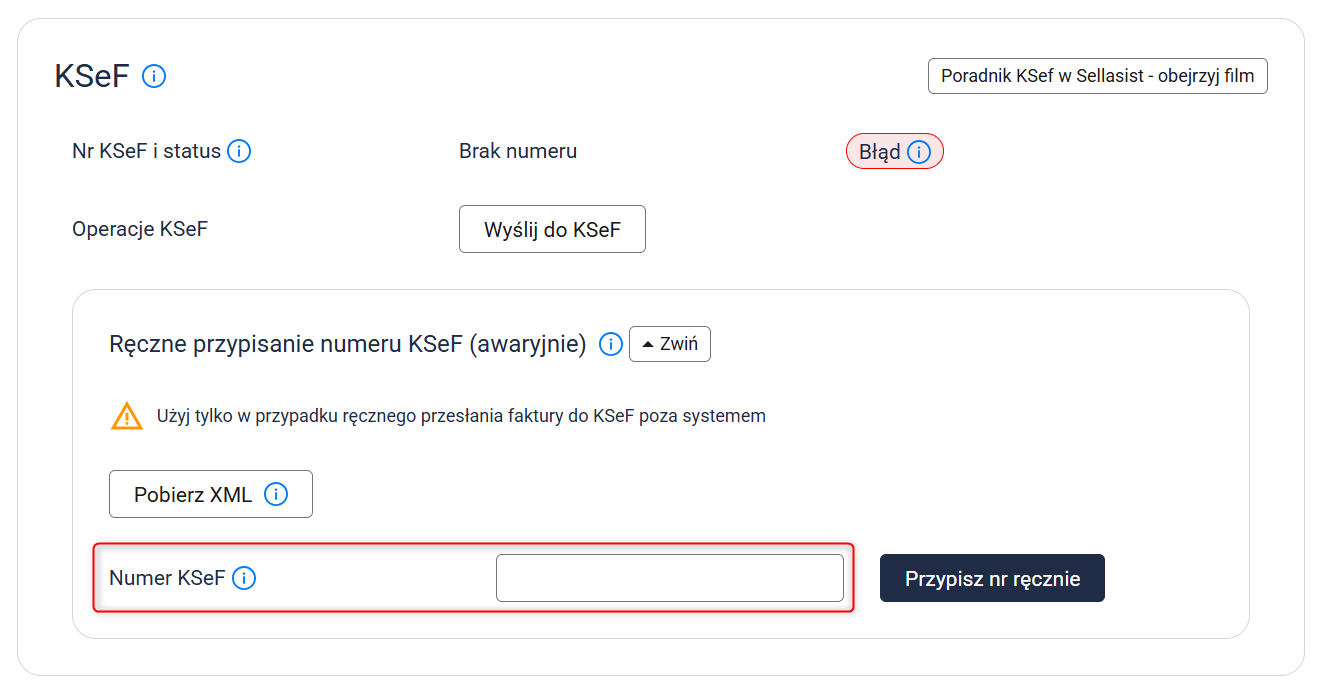Open the 'Poradnik KSef w Sellasist' video guide
Screen dimensions: 1321x694
tap(1097, 76)
